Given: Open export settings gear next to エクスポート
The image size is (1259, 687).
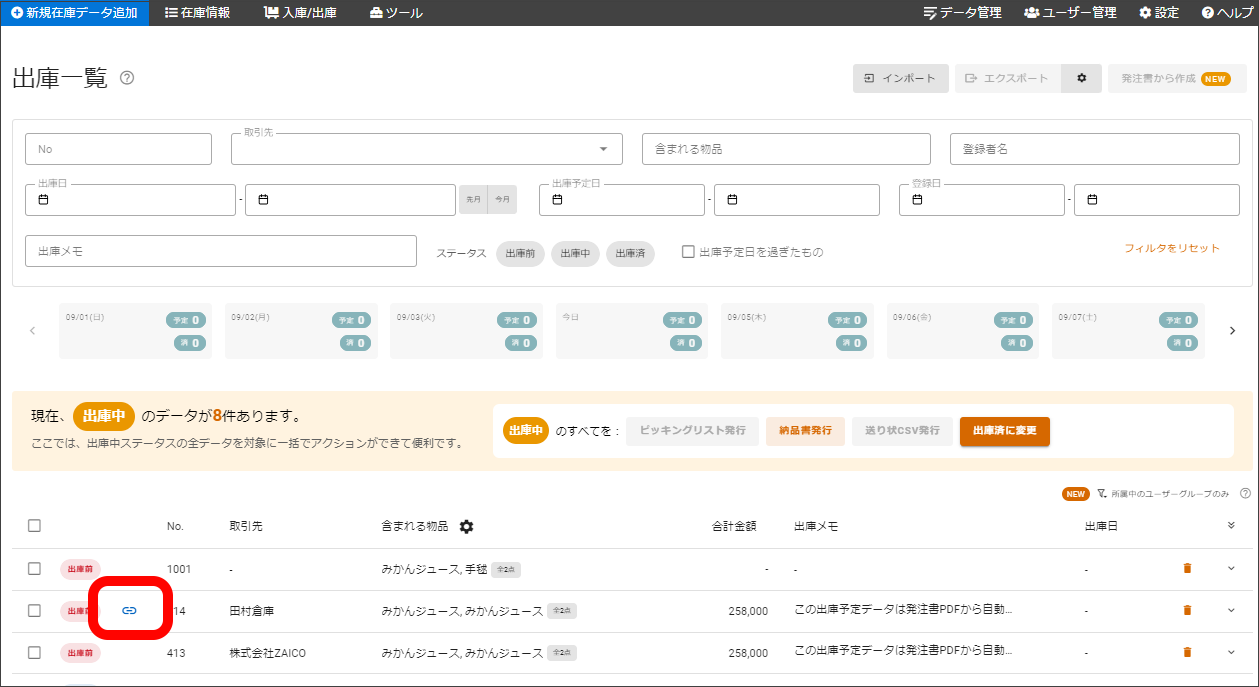Looking at the screenshot, I should pos(1081,78).
